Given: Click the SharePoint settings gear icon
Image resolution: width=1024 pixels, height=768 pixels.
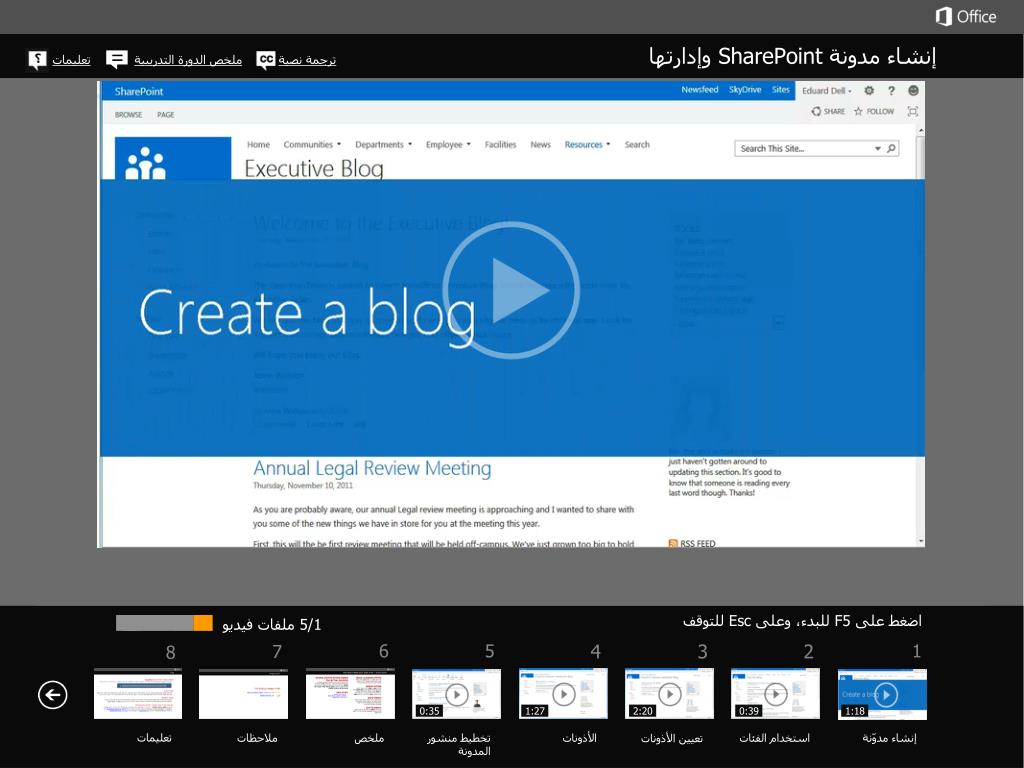Looking at the screenshot, I should [869, 91].
